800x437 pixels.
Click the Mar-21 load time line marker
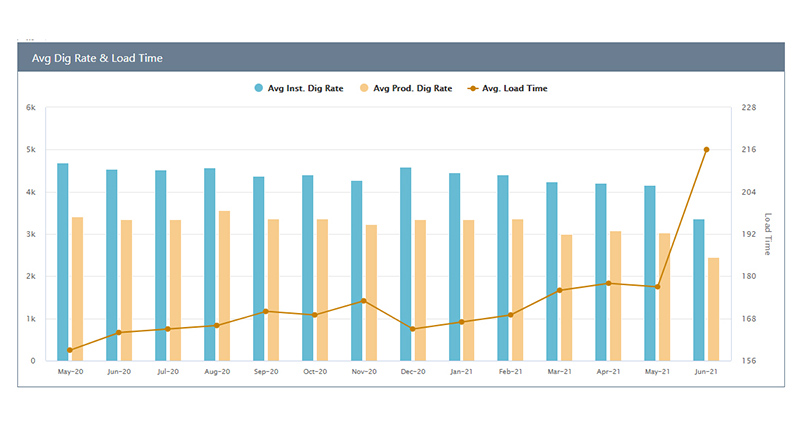(559, 290)
